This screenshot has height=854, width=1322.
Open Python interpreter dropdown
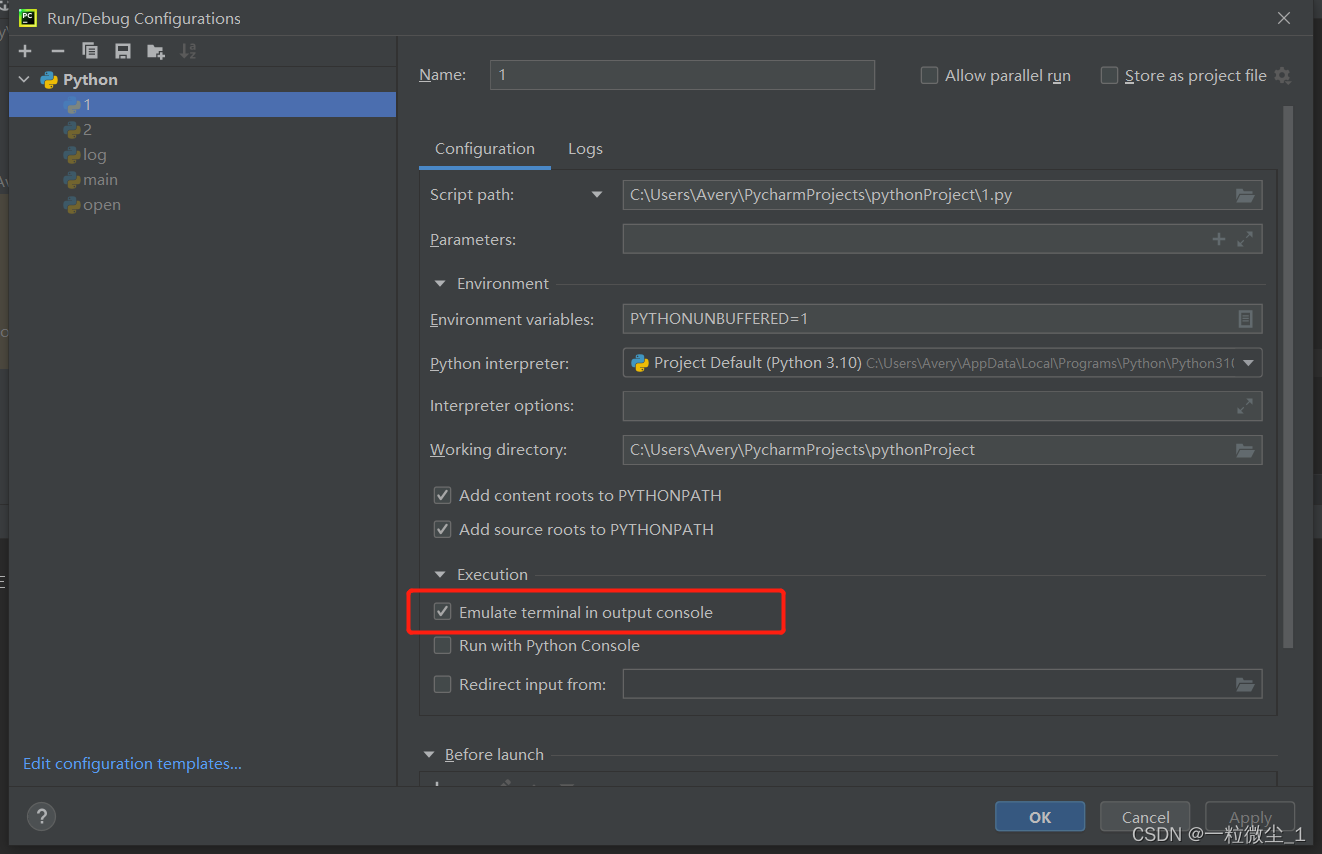point(1248,363)
